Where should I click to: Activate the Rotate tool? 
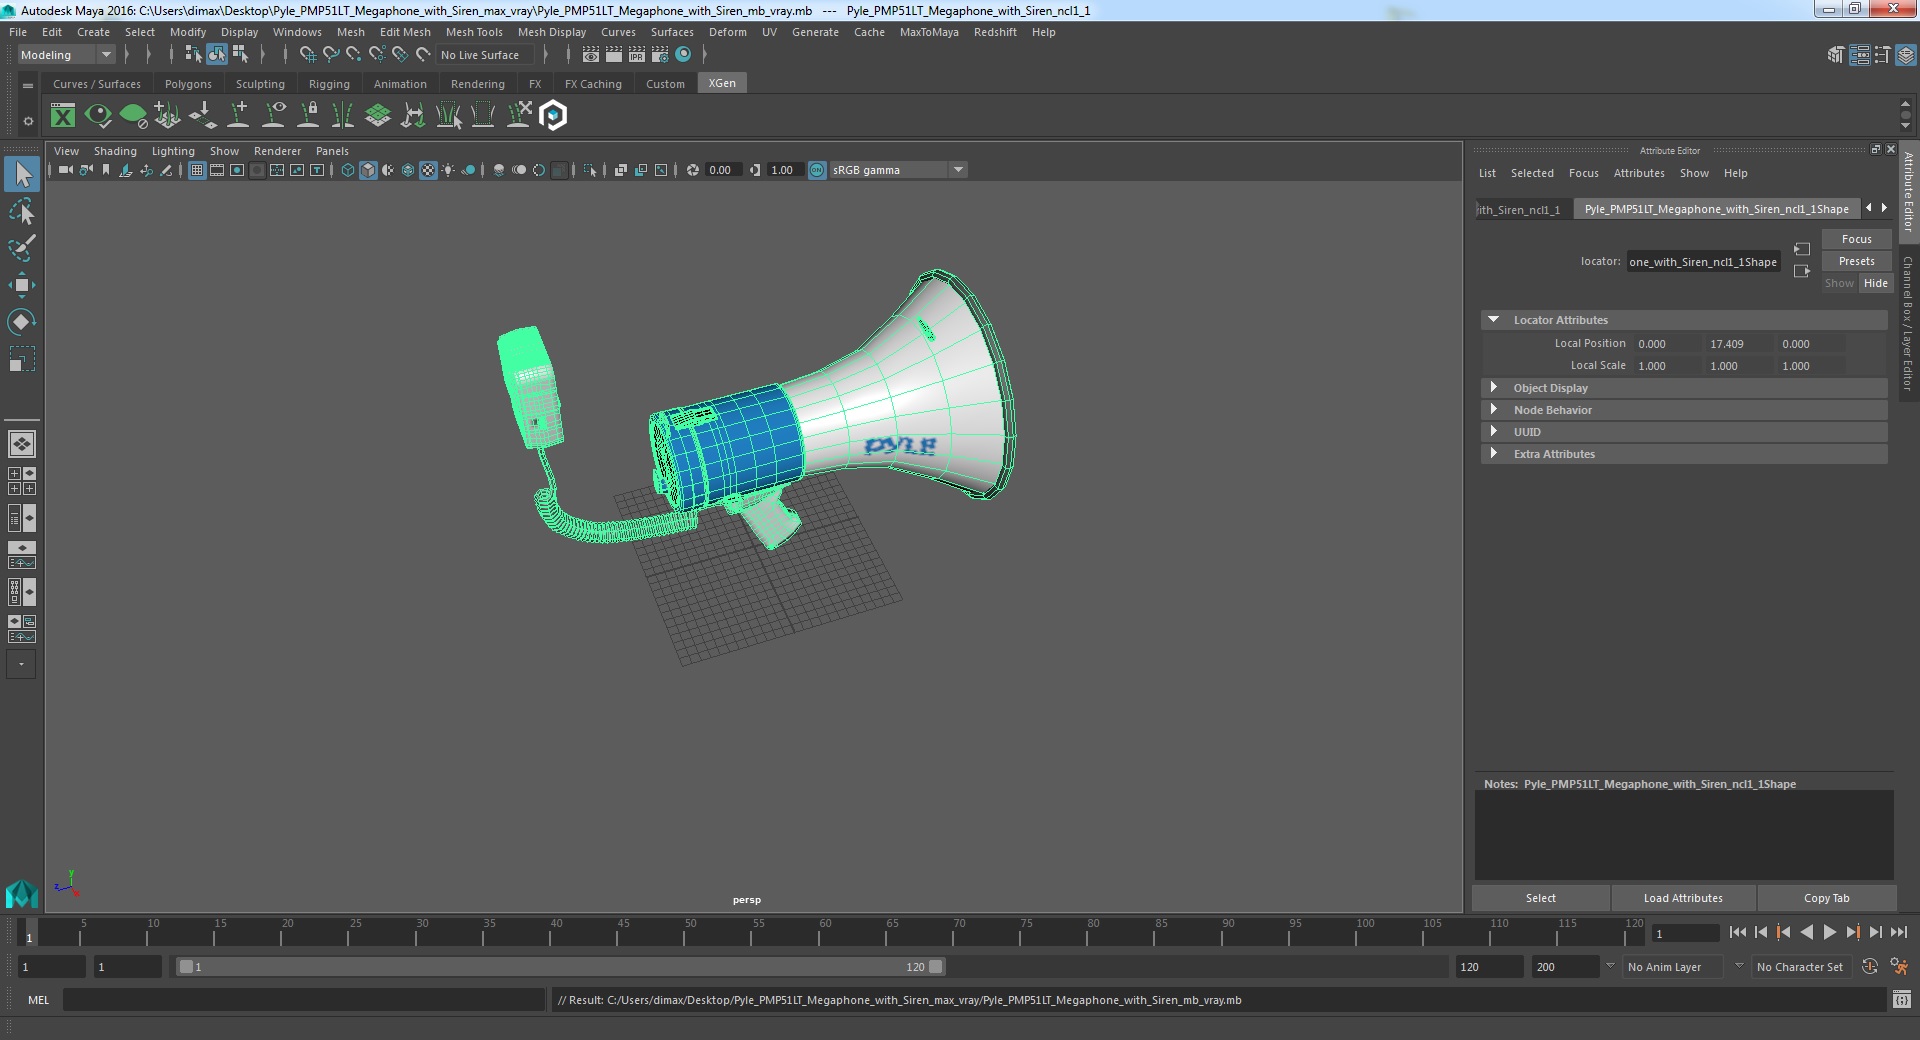pyautogui.click(x=22, y=321)
